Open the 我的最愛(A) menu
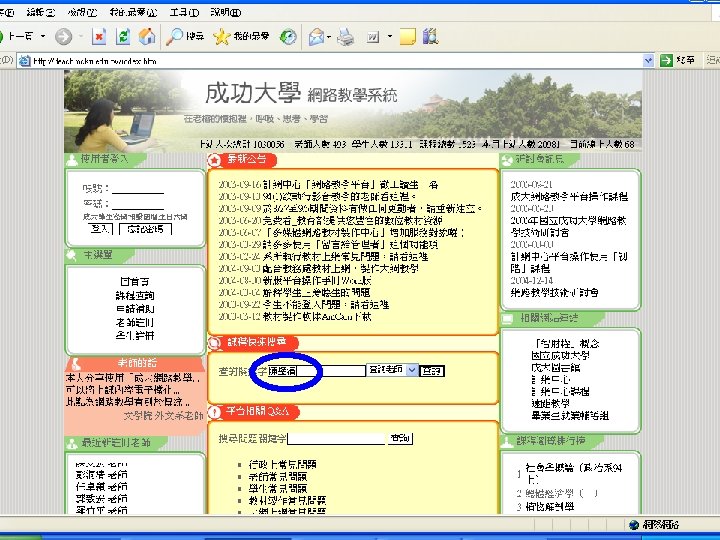Viewport: 720px width, 540px height. [x=133, y=12]
